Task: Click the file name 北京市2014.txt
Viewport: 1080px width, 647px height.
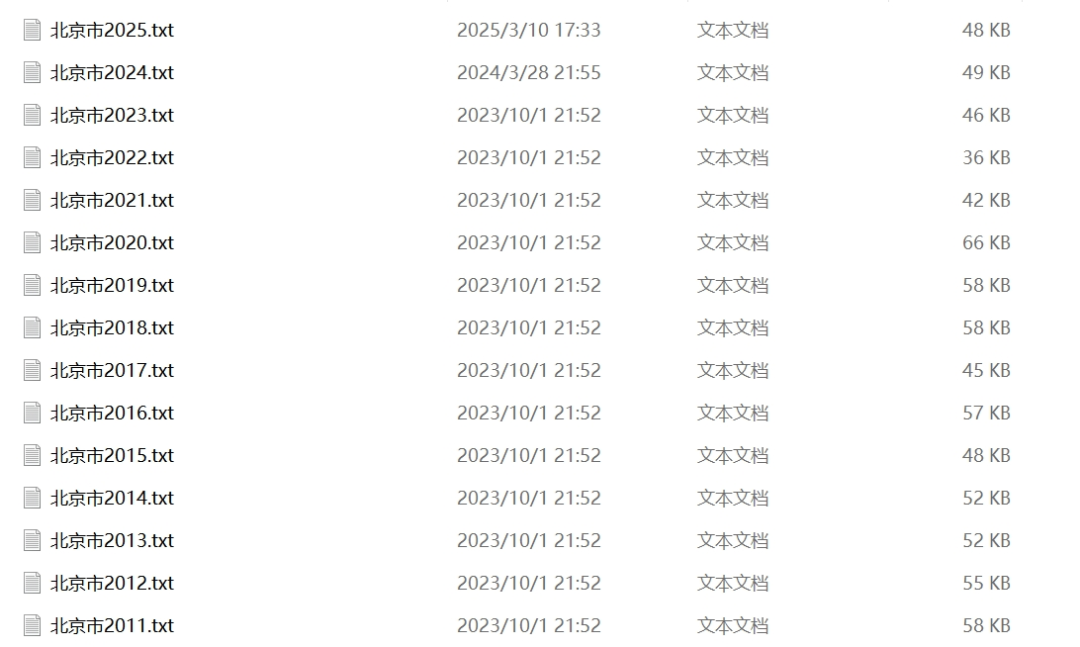Action: [112, 498]
